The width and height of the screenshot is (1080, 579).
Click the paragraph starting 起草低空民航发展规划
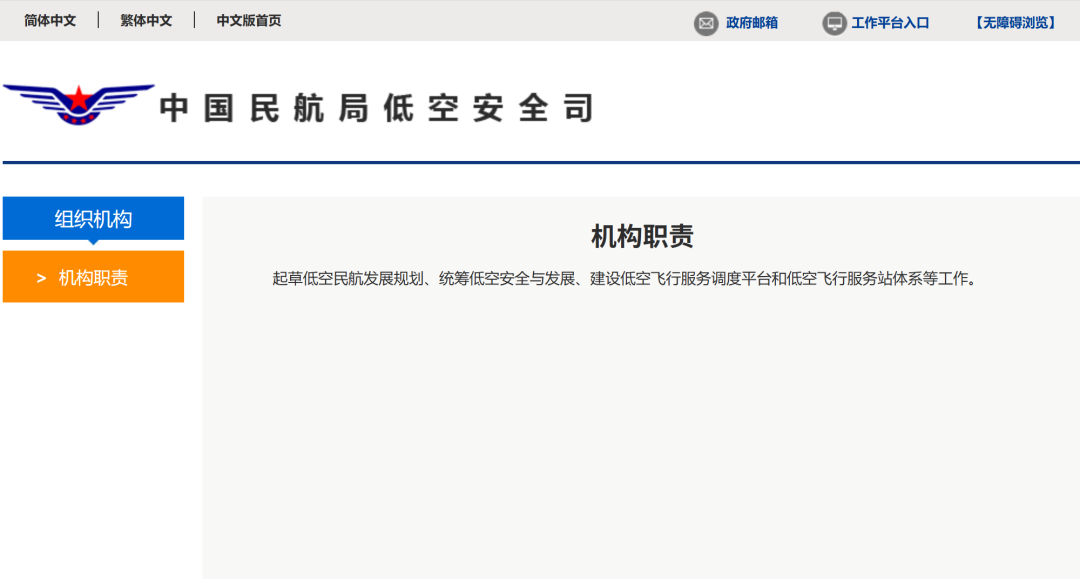(624, 279)
